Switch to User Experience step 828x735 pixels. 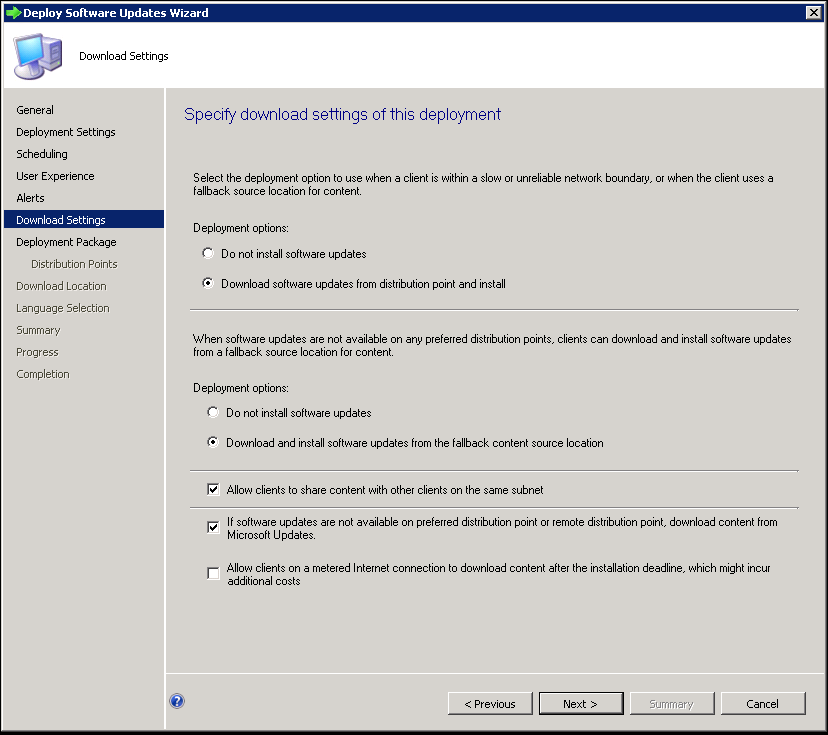point(55,176)
